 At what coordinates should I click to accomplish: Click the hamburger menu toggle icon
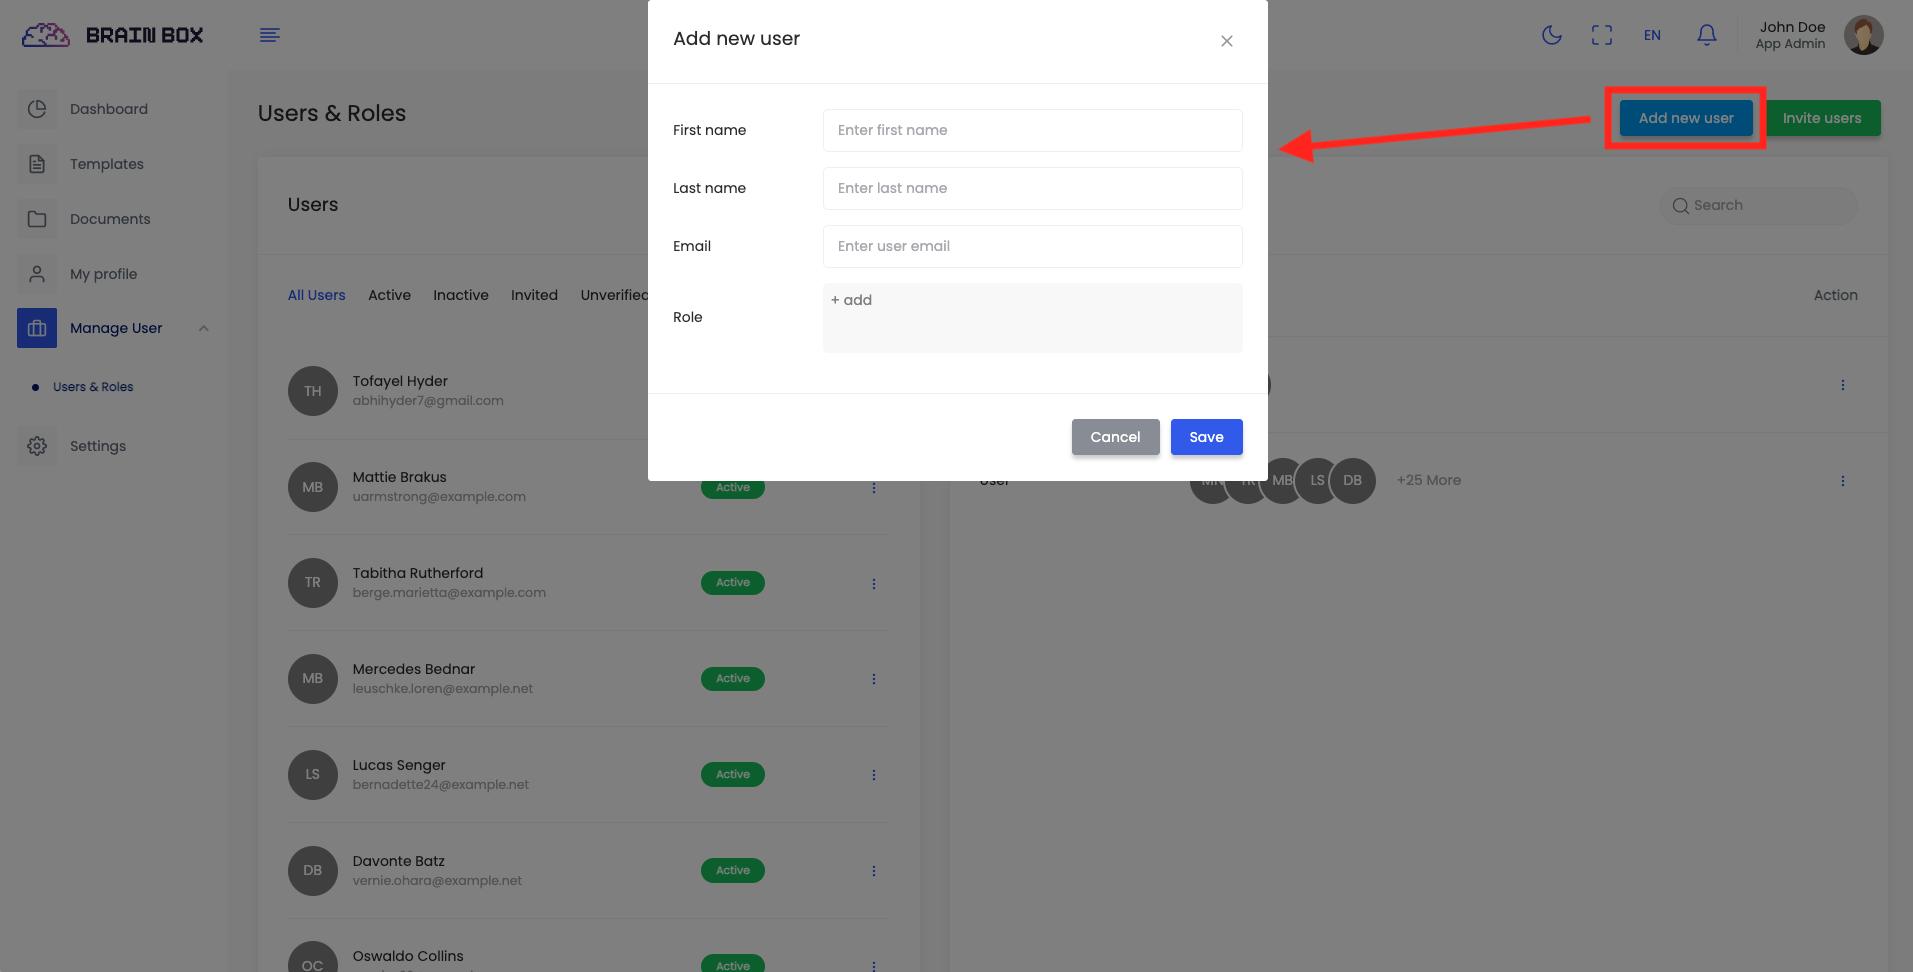point(270,35)
